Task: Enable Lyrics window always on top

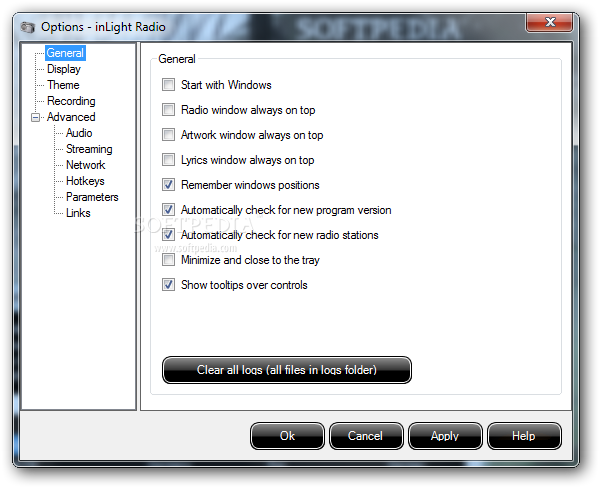Action: tap(168, 160)
